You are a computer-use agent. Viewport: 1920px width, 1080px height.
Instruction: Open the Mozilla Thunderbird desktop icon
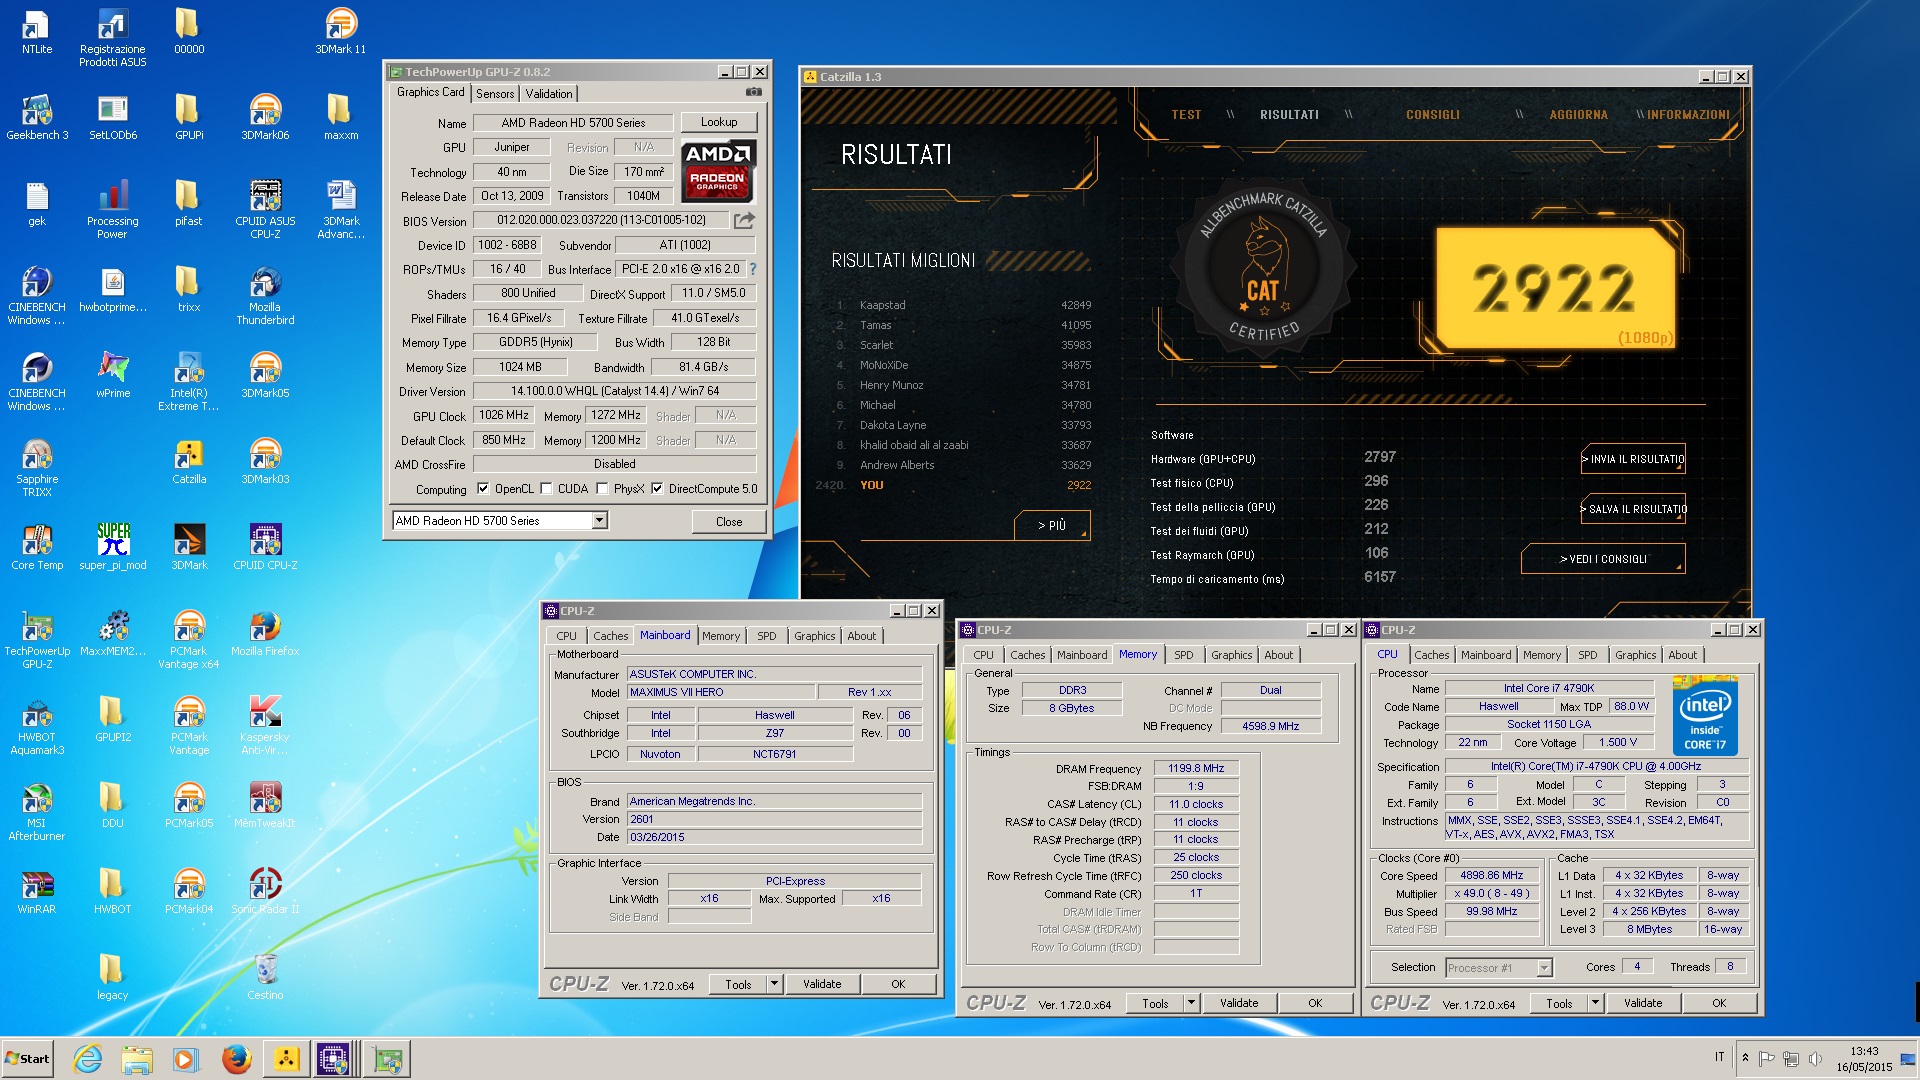pos(265,295)
